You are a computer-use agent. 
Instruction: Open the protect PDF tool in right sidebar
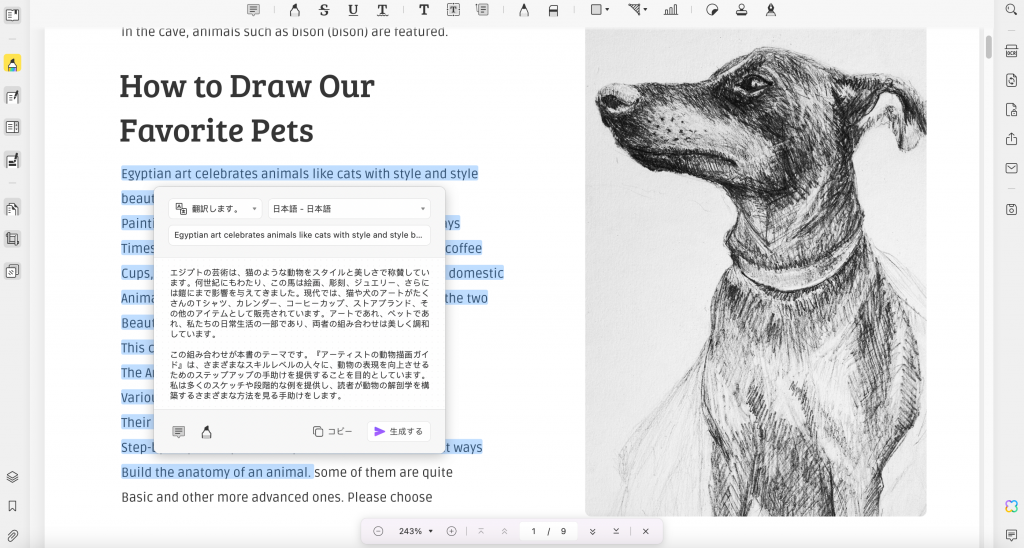1011,110
